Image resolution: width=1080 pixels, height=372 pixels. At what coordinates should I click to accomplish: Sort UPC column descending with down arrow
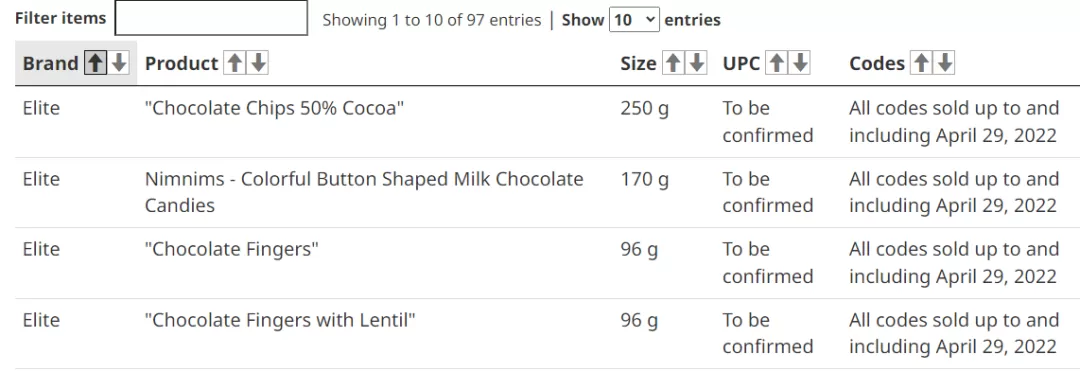[x=800, y=63]
